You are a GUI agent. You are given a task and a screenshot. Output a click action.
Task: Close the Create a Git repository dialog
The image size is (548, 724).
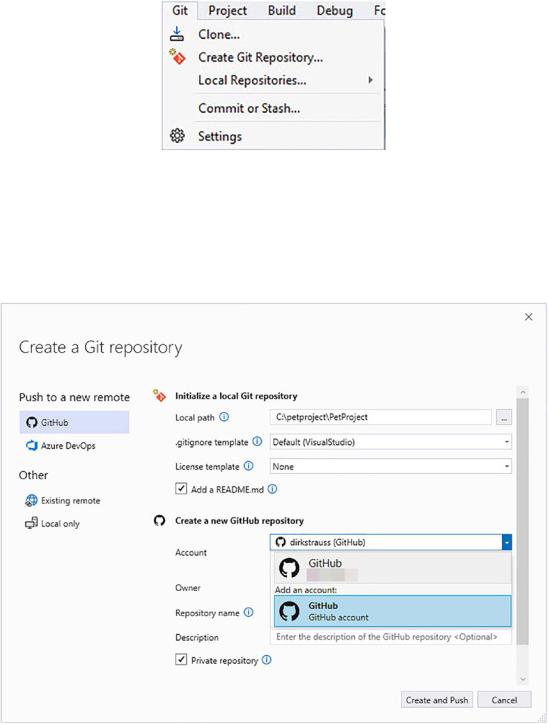pos(529,317)
